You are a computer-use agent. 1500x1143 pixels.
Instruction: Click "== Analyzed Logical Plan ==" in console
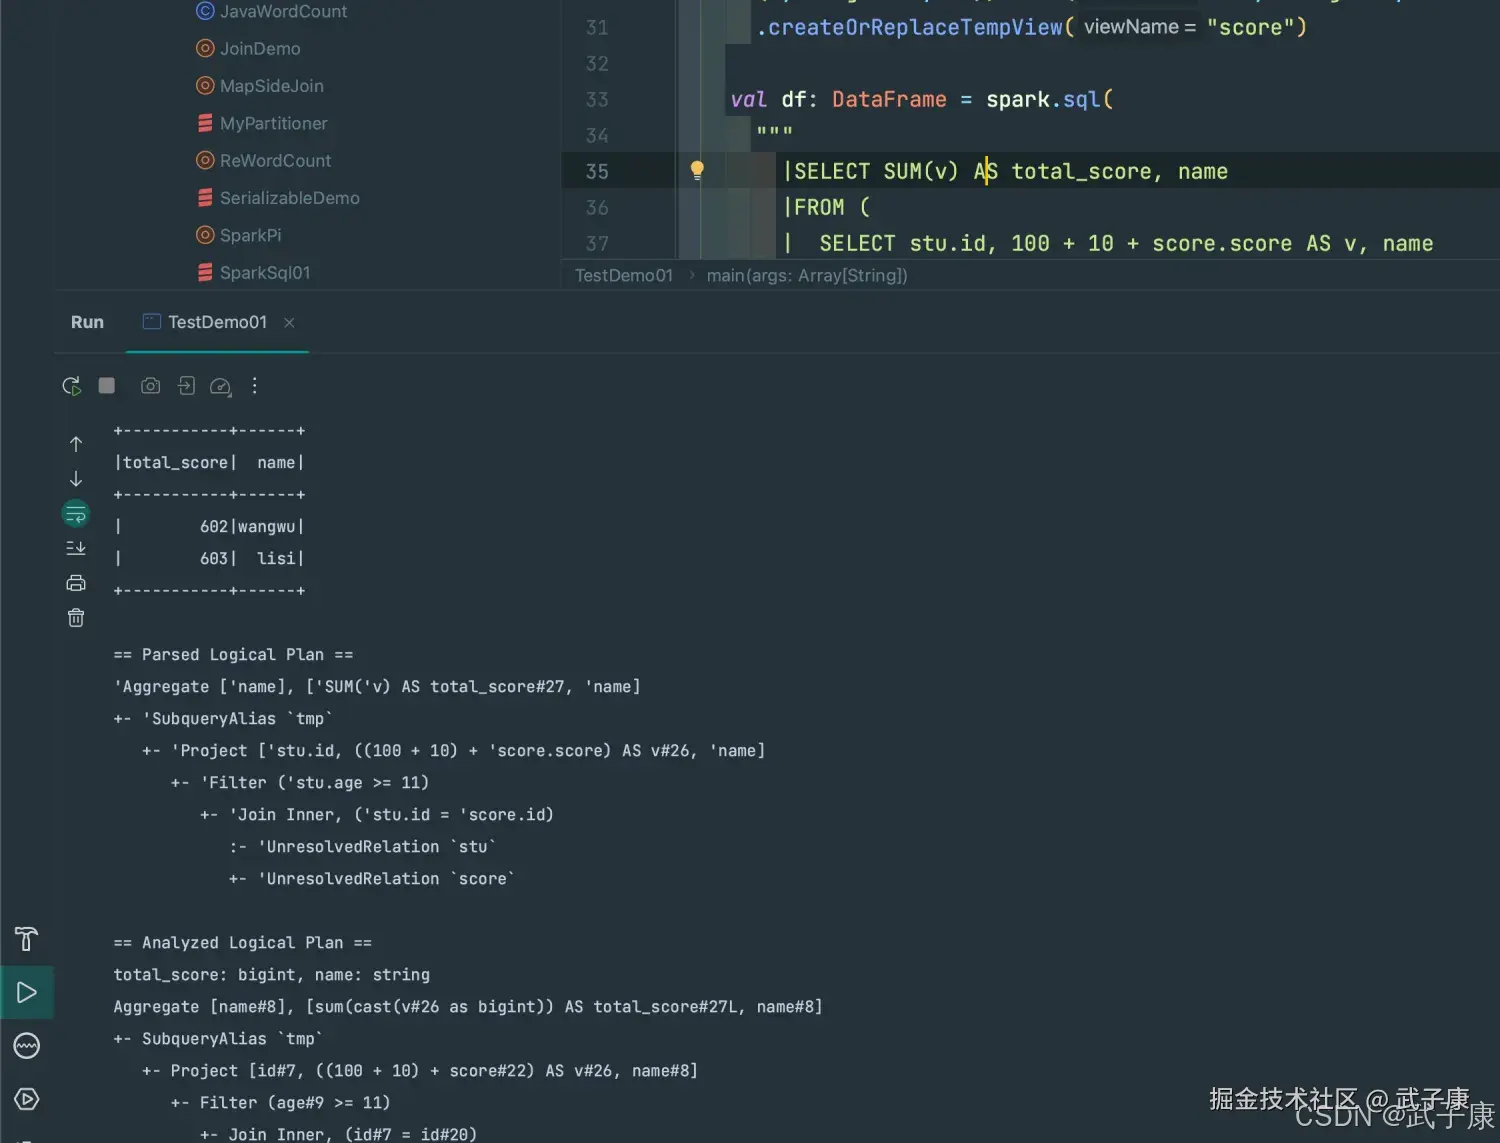[x=243, y=943]
